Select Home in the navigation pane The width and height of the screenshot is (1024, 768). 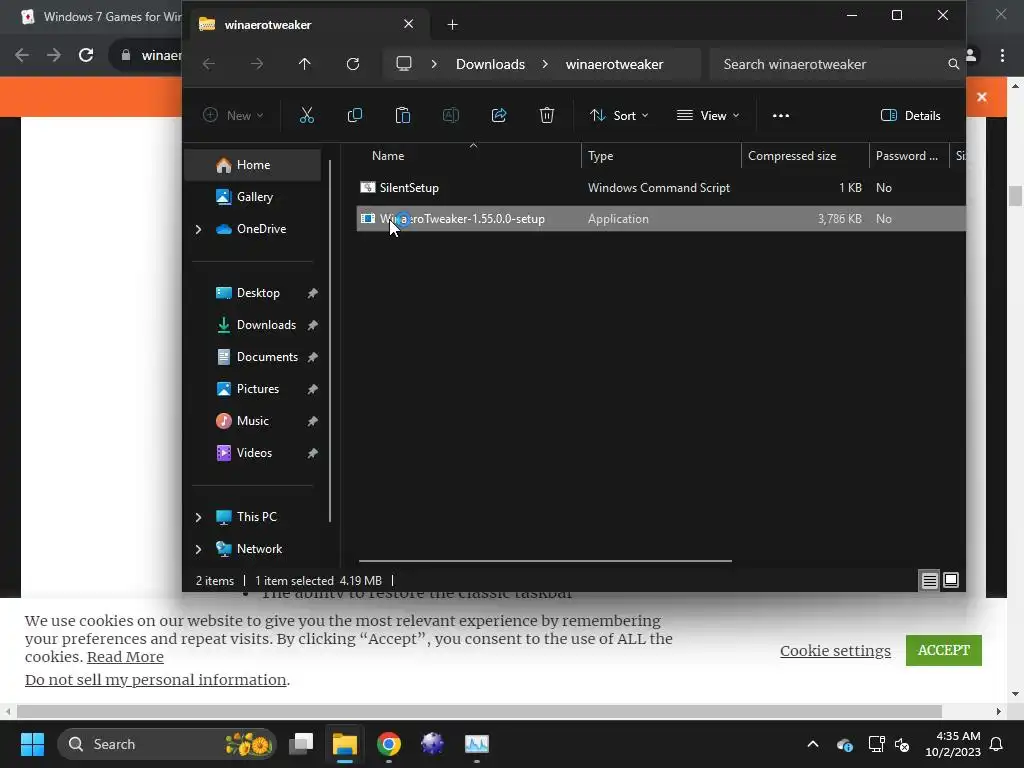[253, 165]
